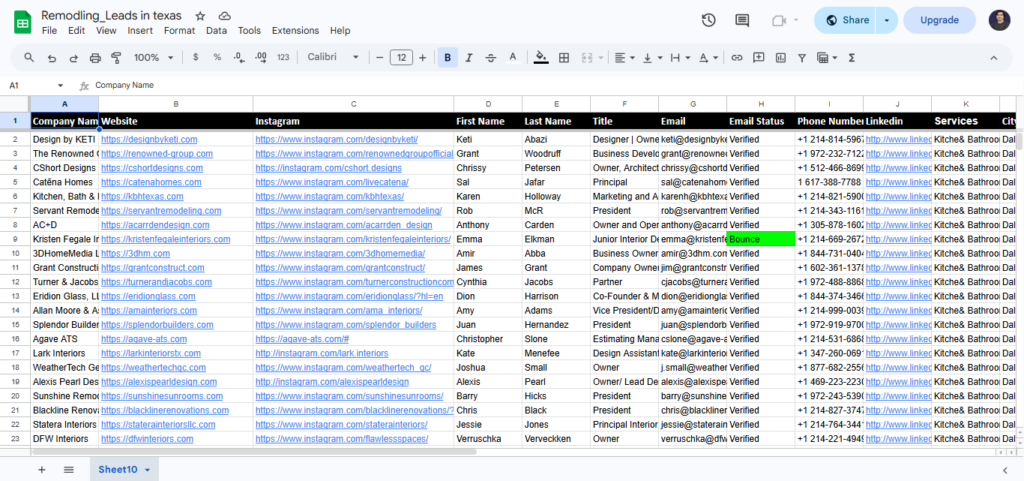The height and width of the screenshot is (481, 1024).
Task: Click the horizontal scrollbar
Action: pos(254,451)
